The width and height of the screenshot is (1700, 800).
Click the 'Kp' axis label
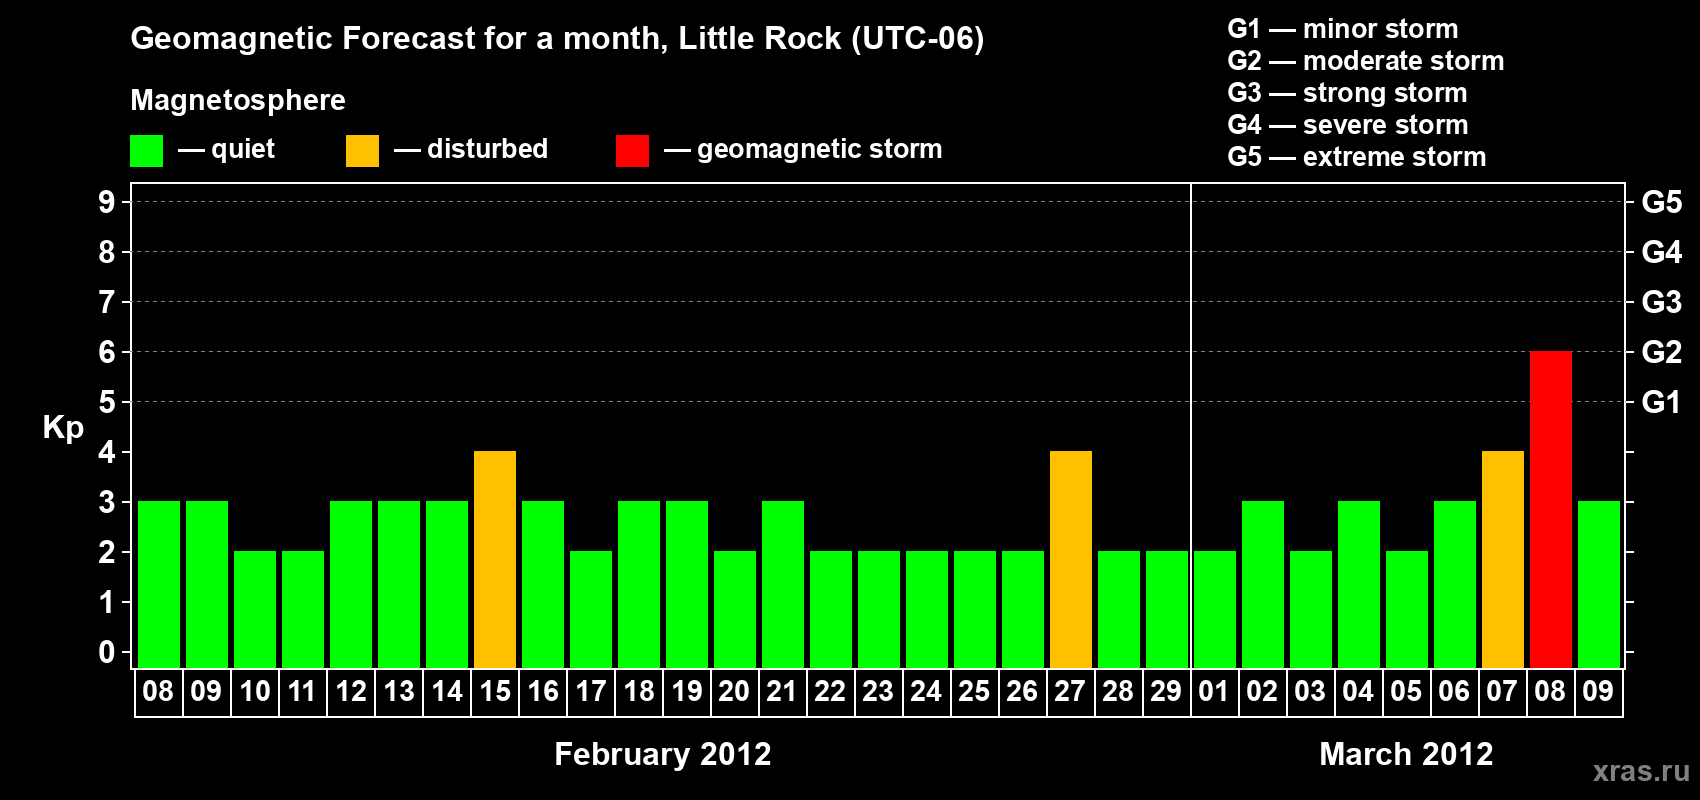coord(63,428)
